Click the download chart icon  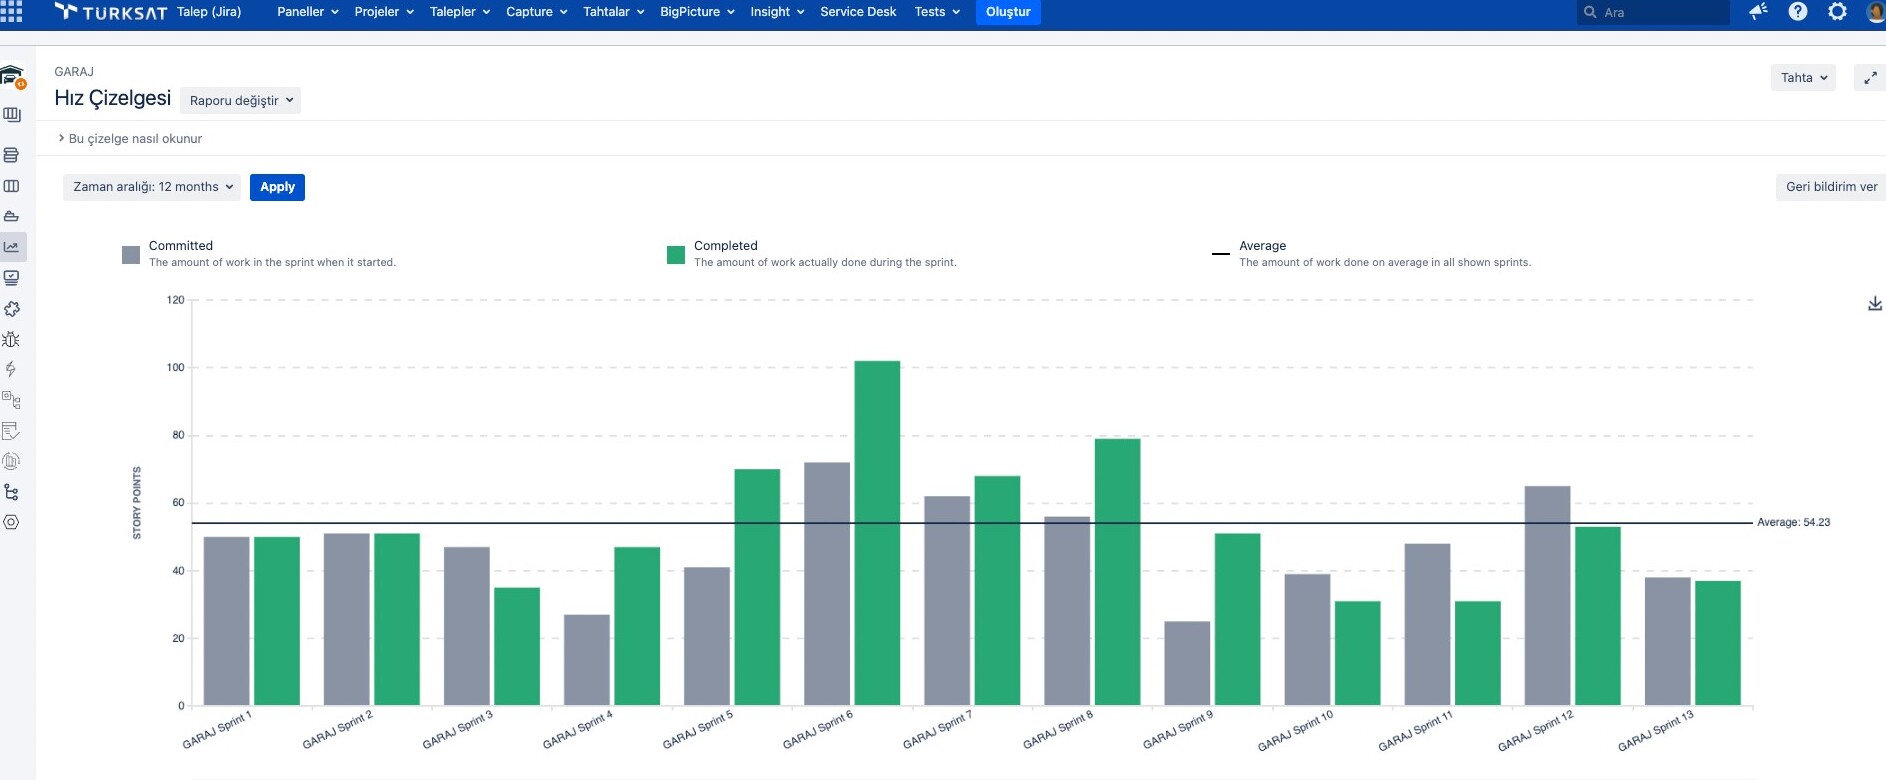click(1875, 304)
